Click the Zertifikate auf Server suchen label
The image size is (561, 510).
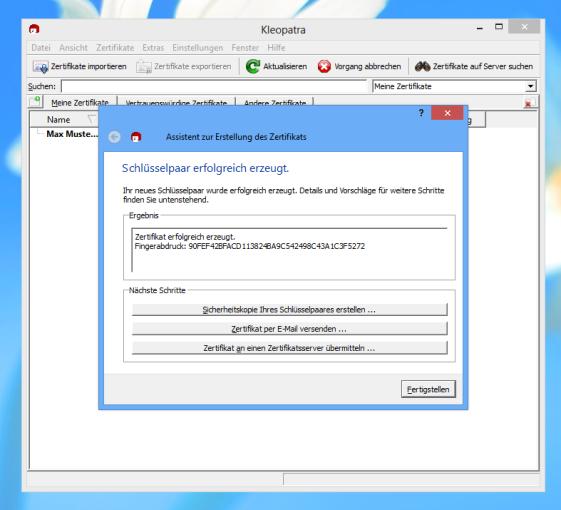(483, 67)
